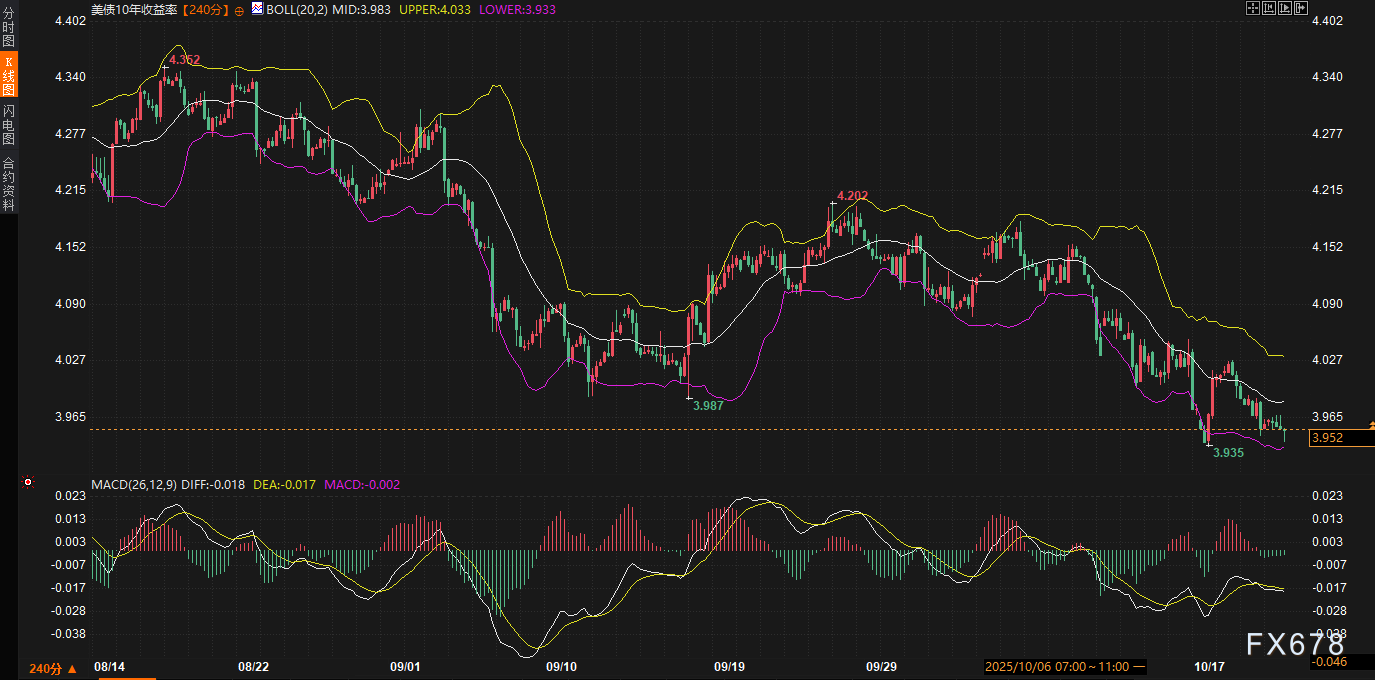Click the 美债10年收益率 chart title
The image size is (1375, 680).
pos(135,9)
